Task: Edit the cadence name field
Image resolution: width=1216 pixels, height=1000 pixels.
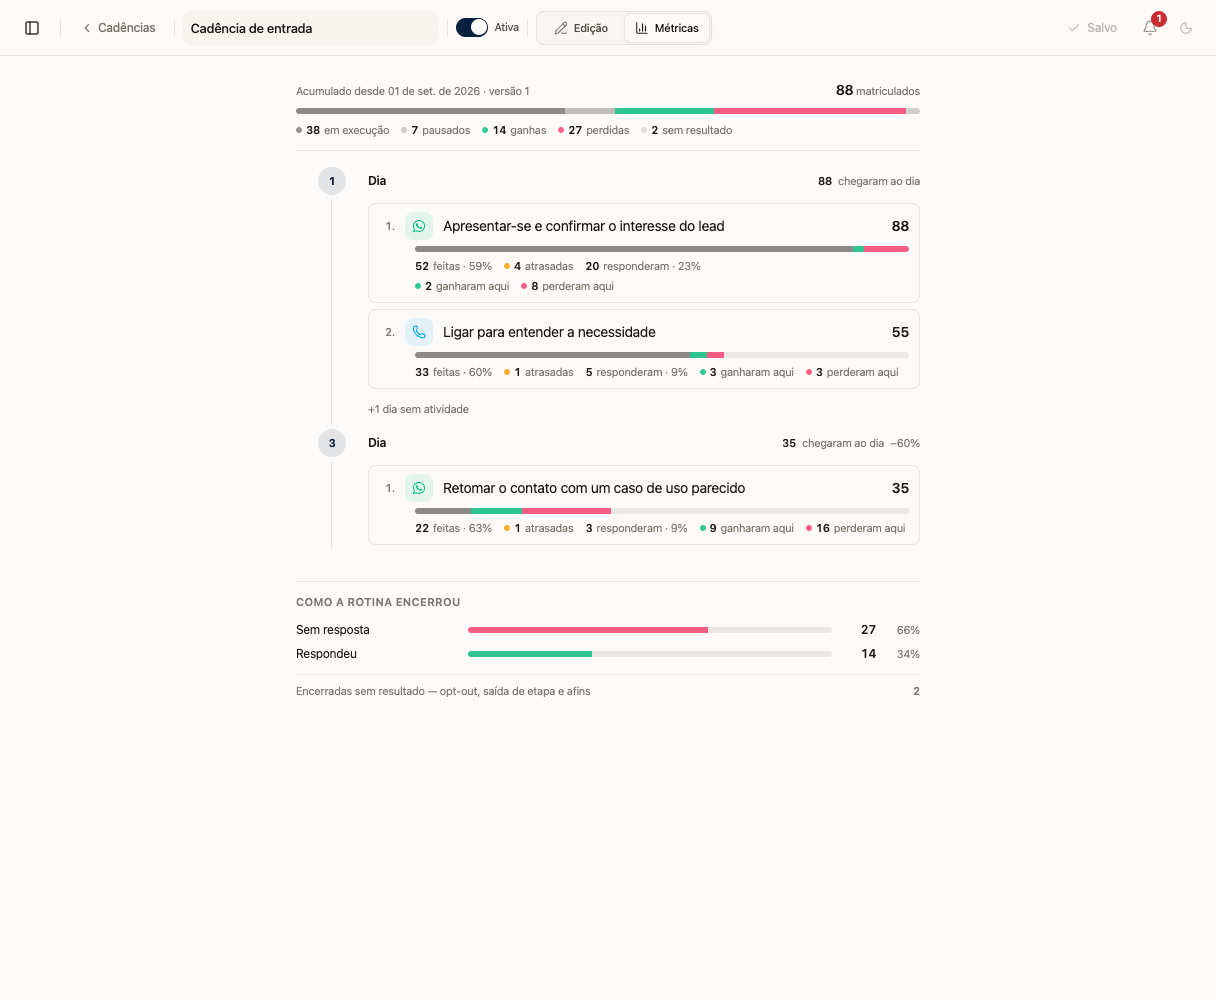Action: (310, 28)
